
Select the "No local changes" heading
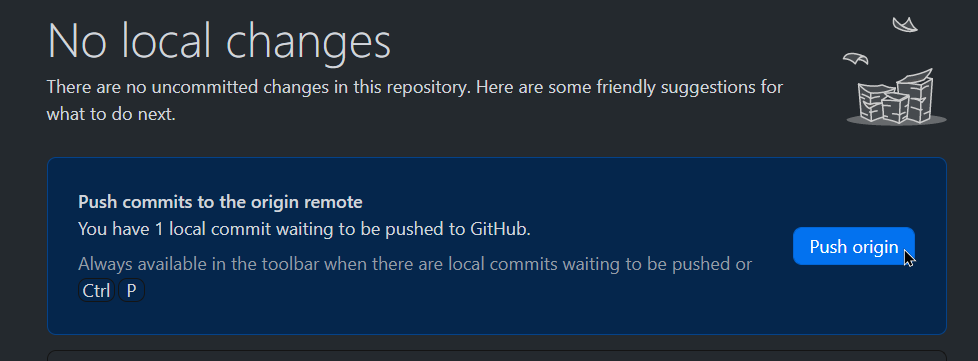click(219, 41)
